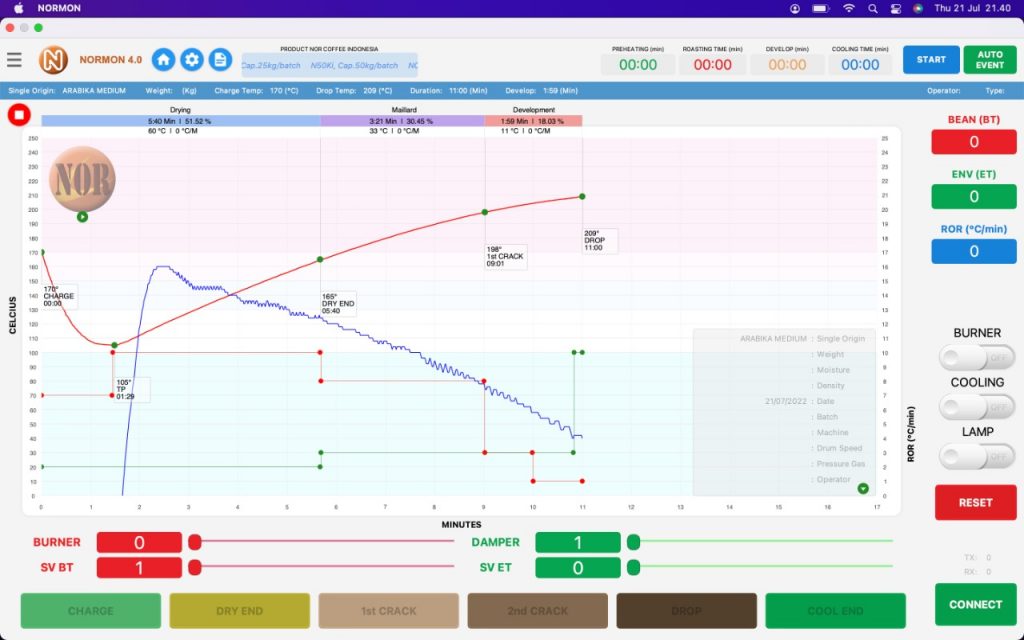1024x640 pixels.
Task: Adjust the SV BT slider handle
Action: (195, 567)
